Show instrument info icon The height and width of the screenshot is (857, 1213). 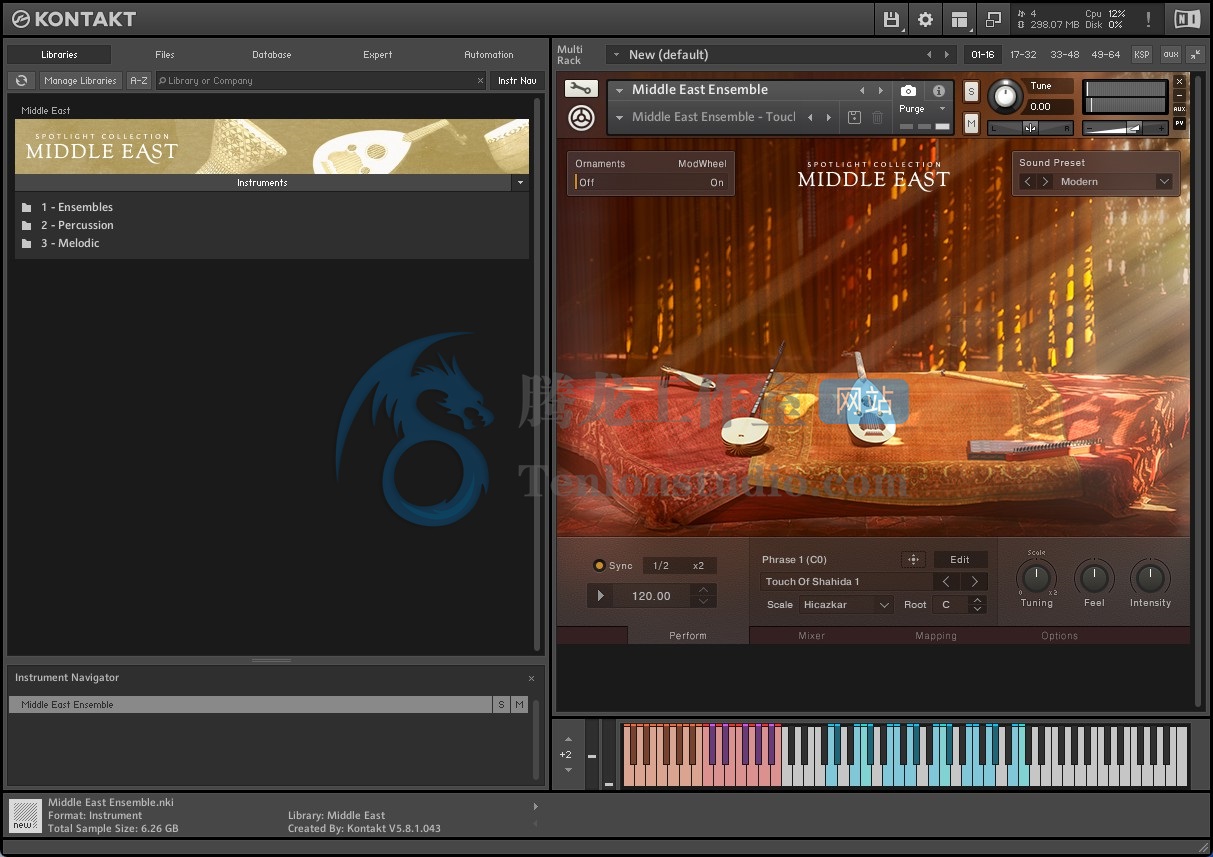(938, 90)
